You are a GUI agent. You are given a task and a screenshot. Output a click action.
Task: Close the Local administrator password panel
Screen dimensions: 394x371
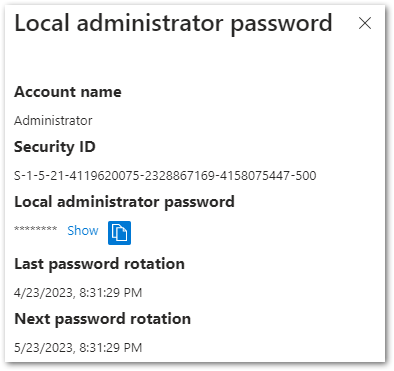pyautogui.click(x=365, y=23)
